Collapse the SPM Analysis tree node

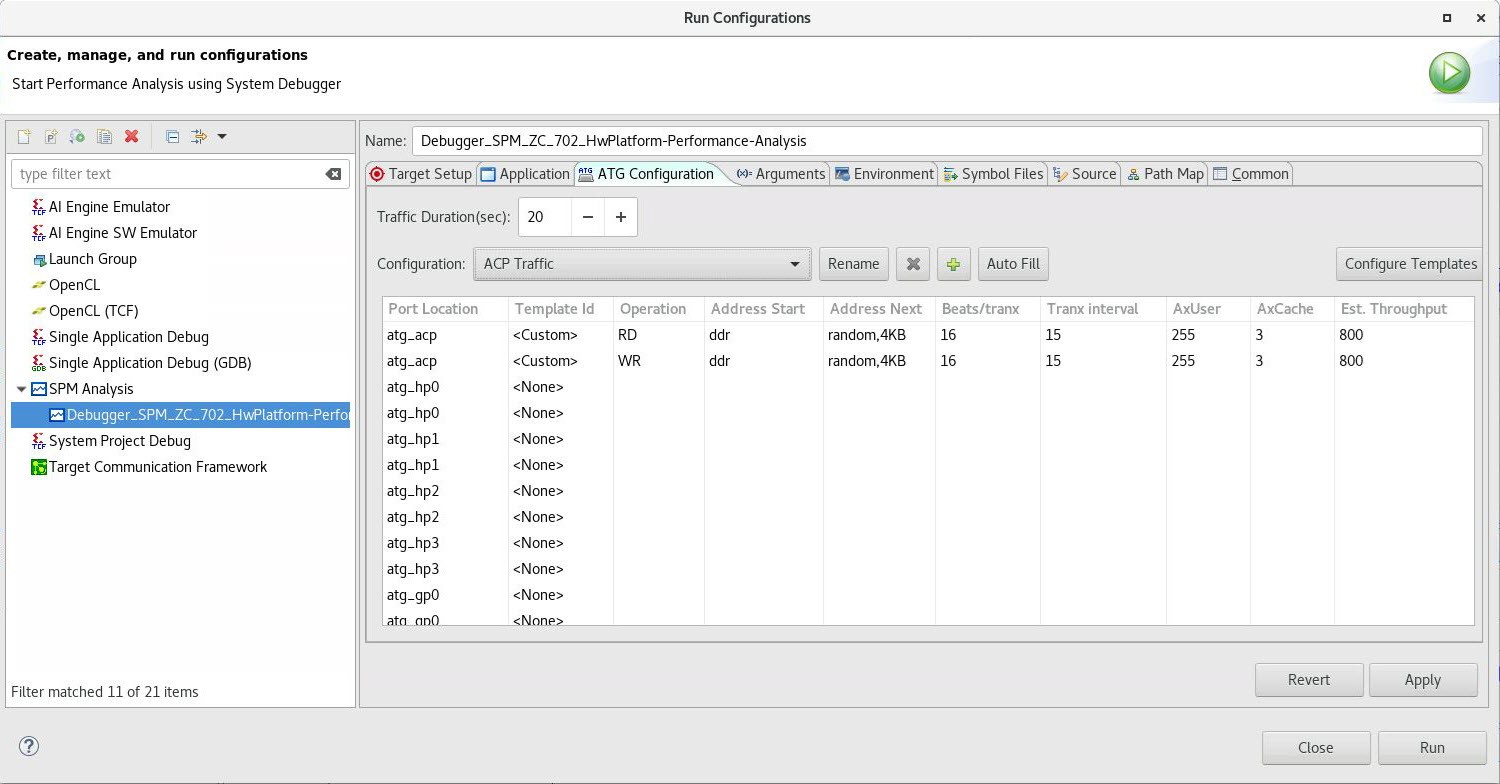tap(22, 389)
